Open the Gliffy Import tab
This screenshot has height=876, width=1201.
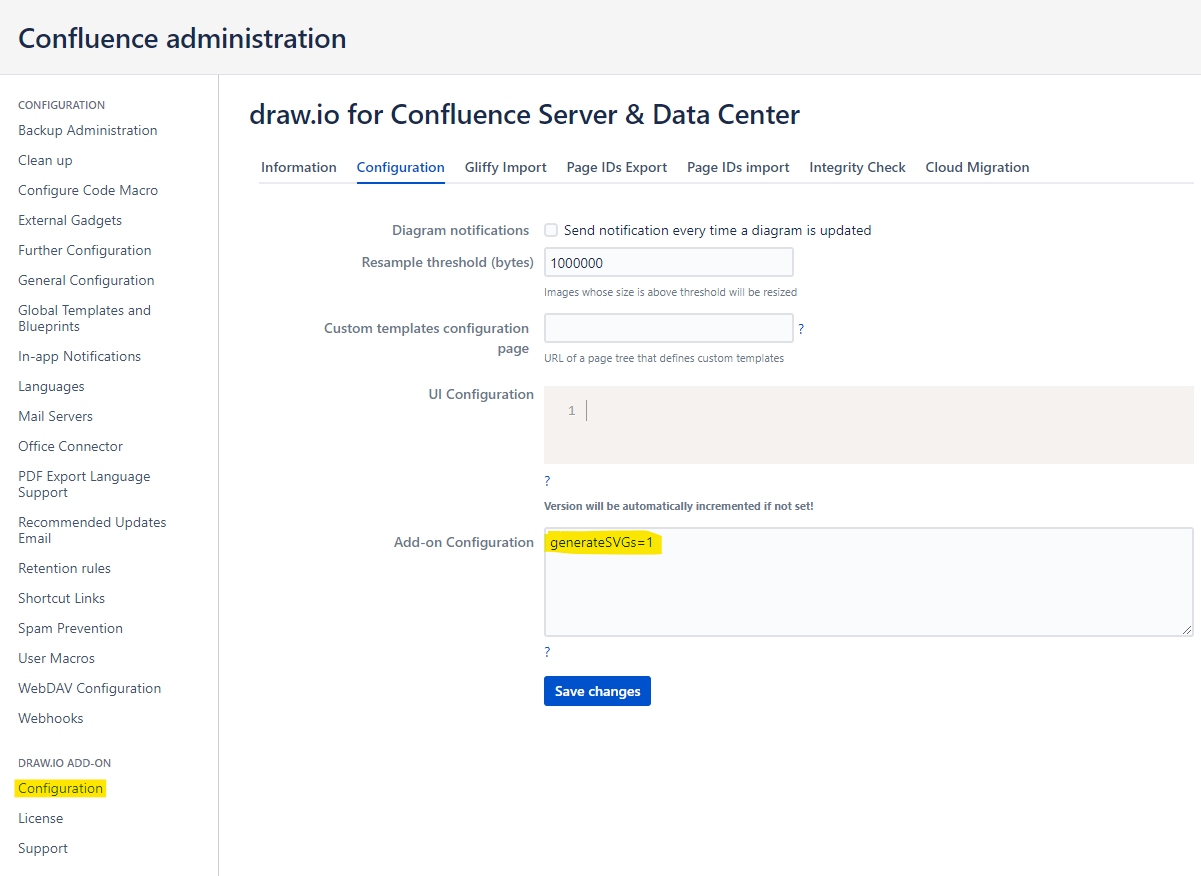505,167
